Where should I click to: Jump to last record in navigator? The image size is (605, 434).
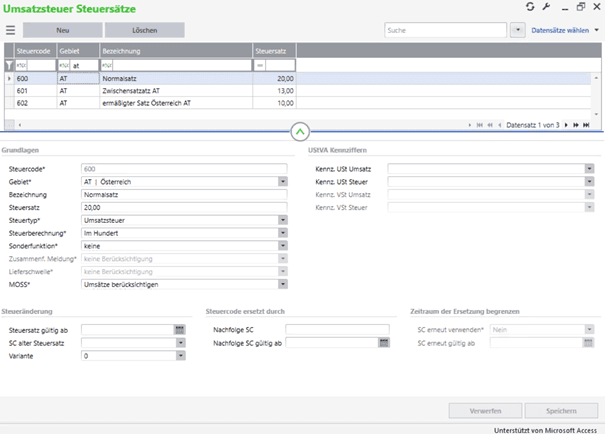(586, 125)
